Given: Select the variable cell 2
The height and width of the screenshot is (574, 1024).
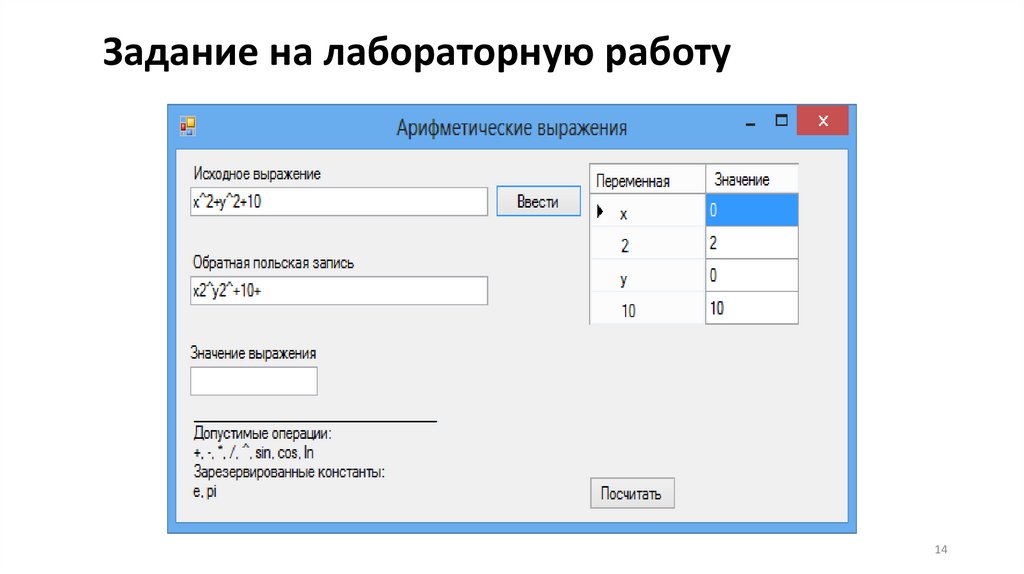Looking at the screenshot, I should tap(647, 243).
